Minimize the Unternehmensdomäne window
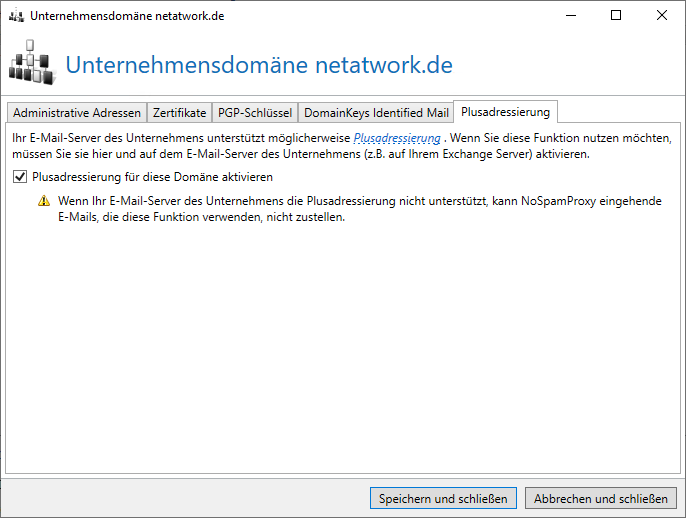Screen dimensions: 686x518 570,15
